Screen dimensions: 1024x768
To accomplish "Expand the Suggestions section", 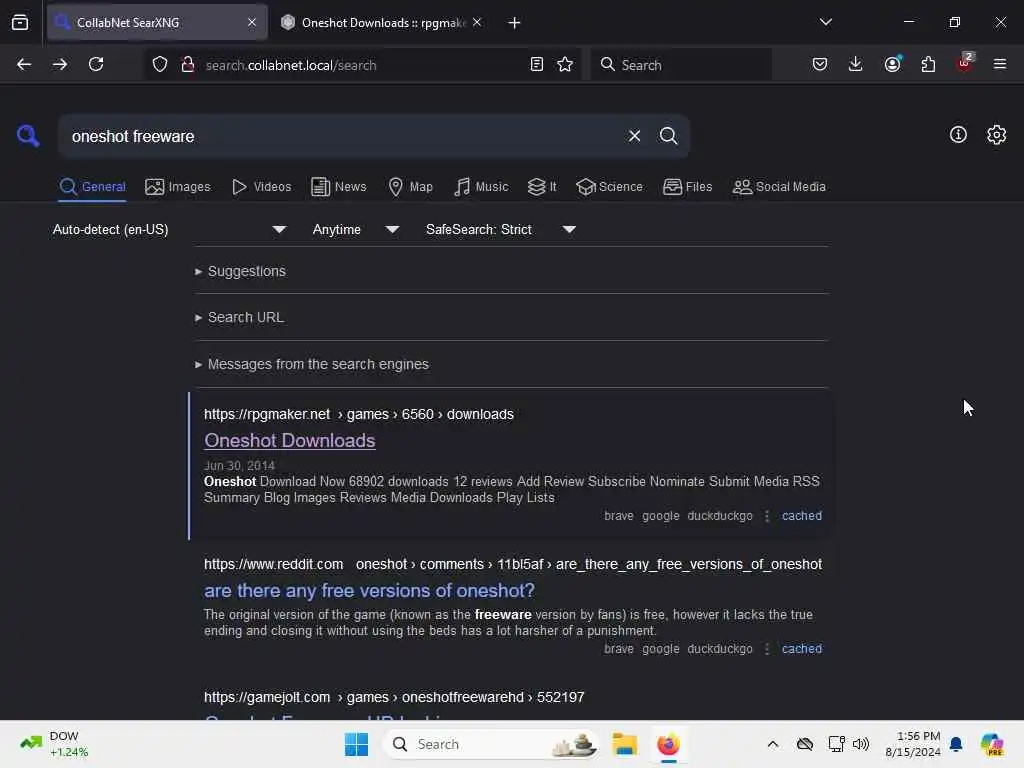I will pos(240,271).
